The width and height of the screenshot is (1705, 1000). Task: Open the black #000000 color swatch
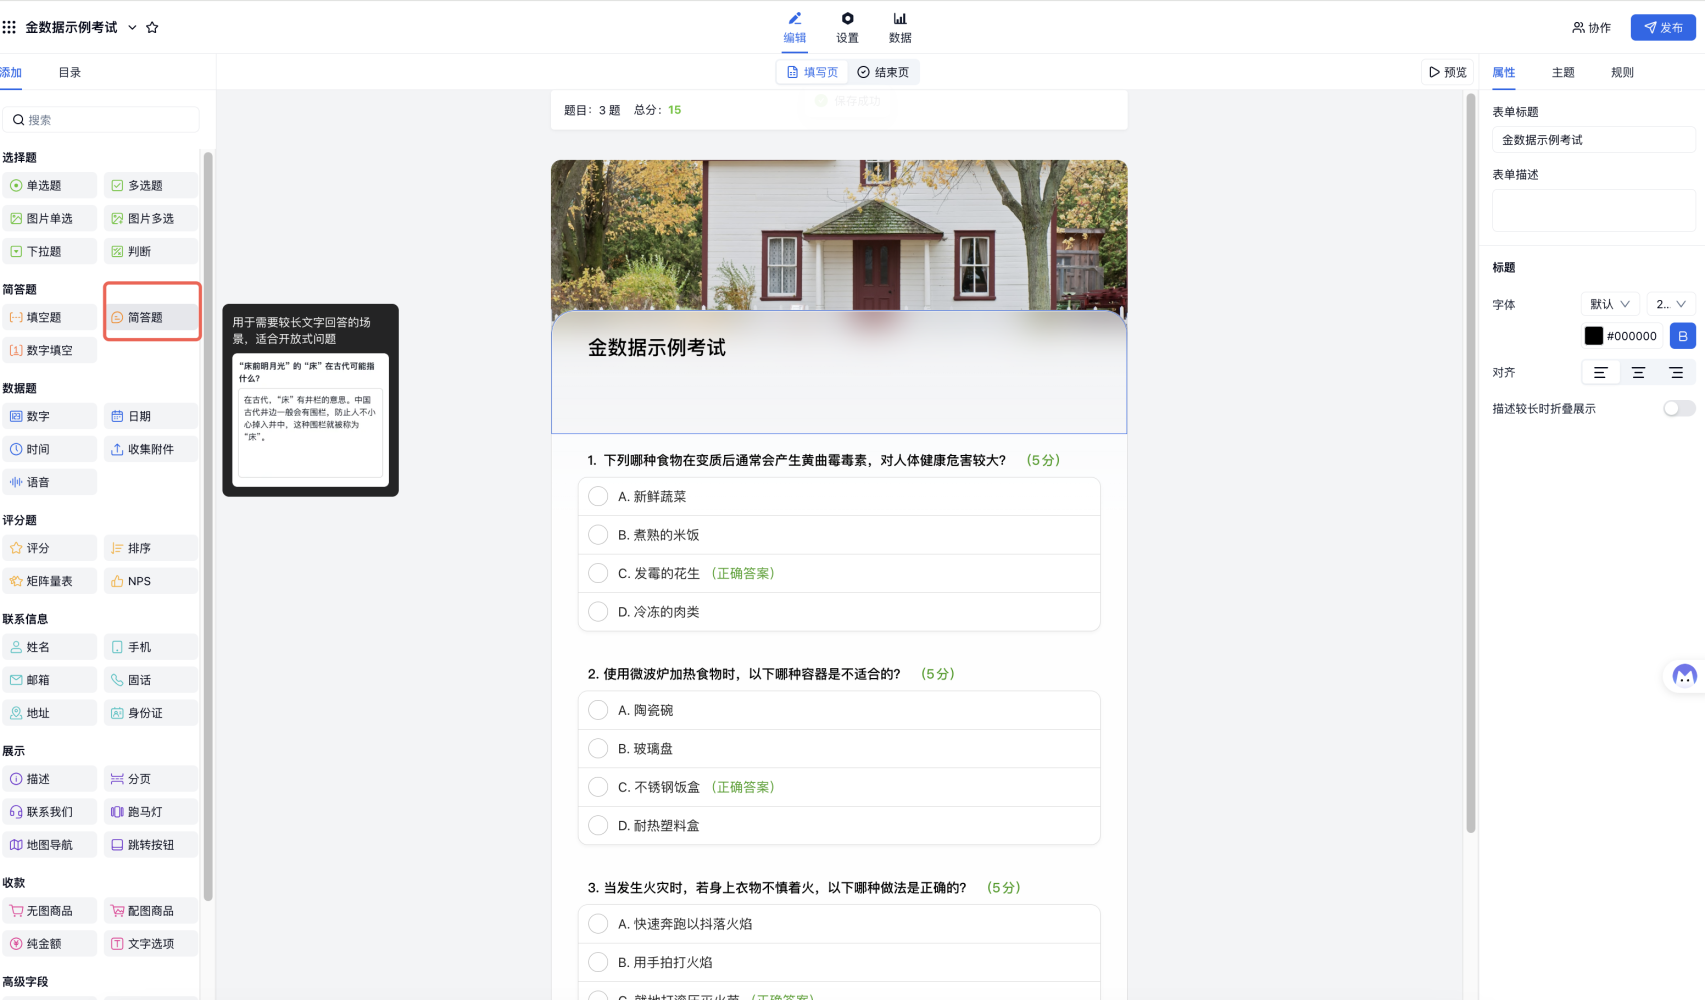point(1594,336)
